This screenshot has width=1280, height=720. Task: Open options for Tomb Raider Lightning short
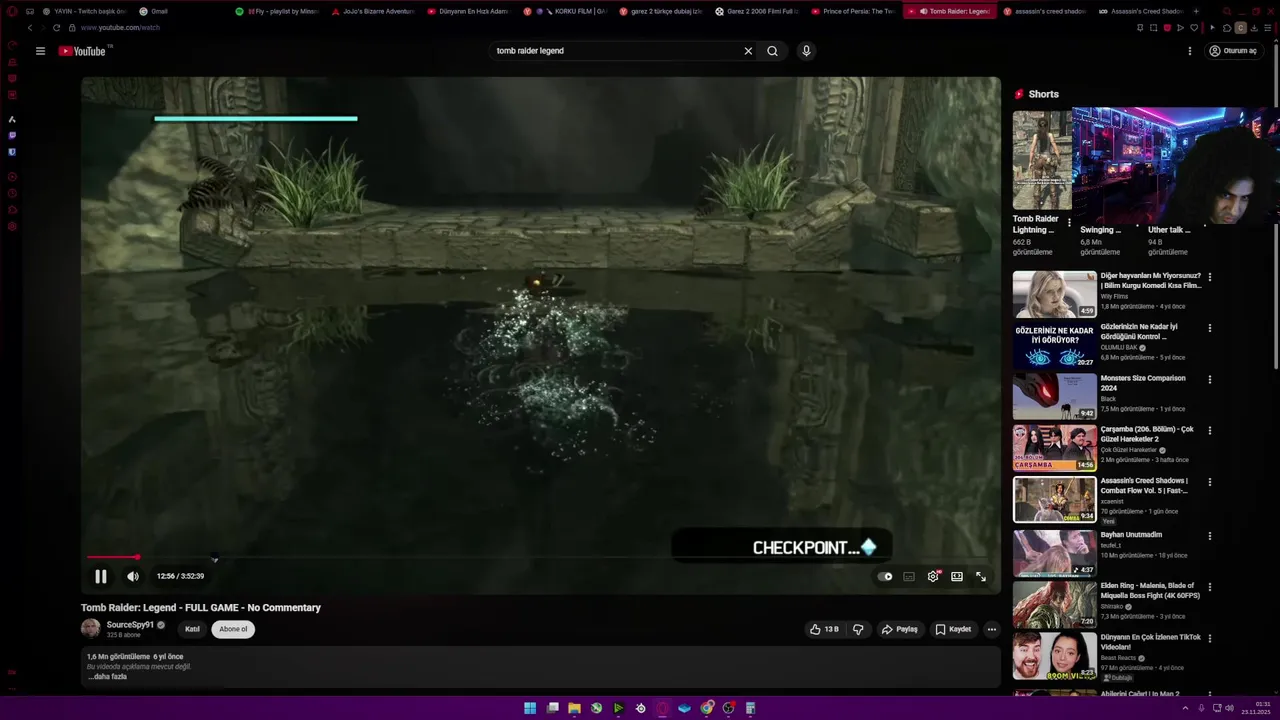1069,222
